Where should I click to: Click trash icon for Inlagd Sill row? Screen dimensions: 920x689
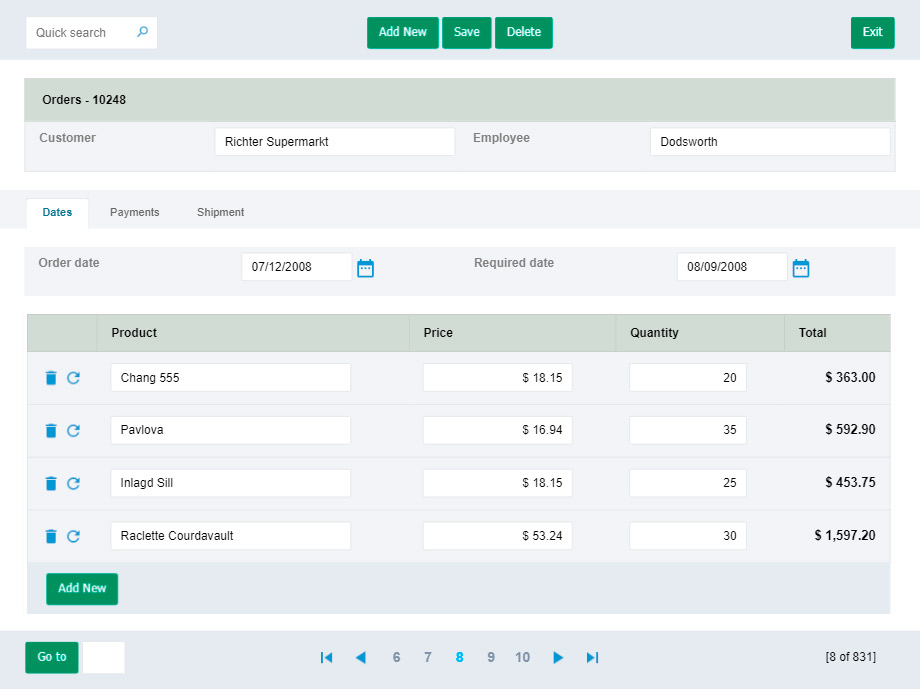[51, 483]
